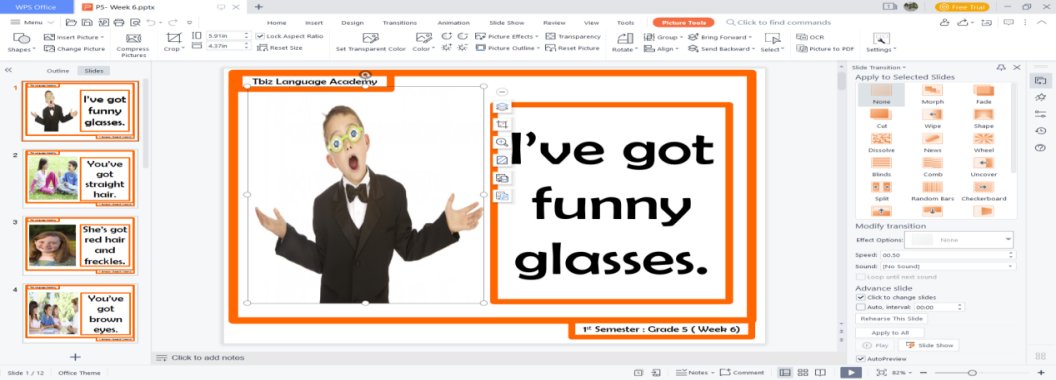This screenshot has width=1056, height=380.
Task: Click Transparency in ribbon
Action: coord(573,36)
